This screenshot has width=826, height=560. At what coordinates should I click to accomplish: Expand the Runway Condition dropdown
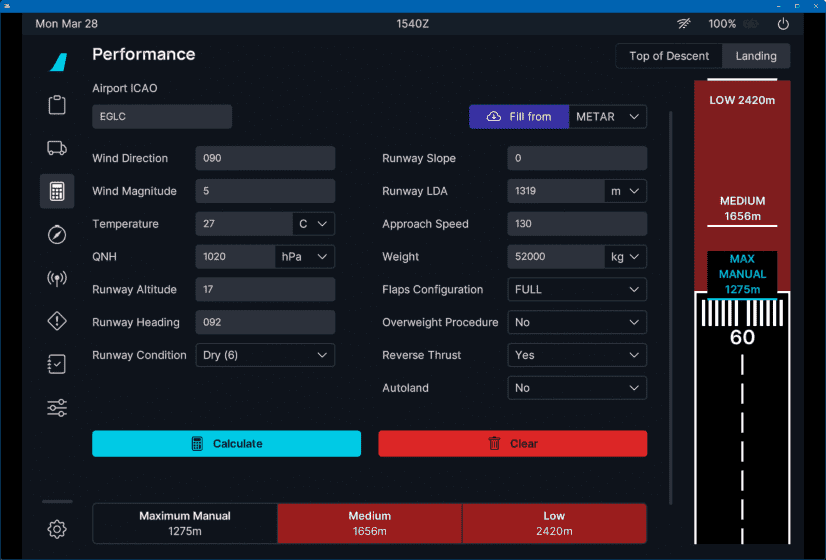pos(265,355)
